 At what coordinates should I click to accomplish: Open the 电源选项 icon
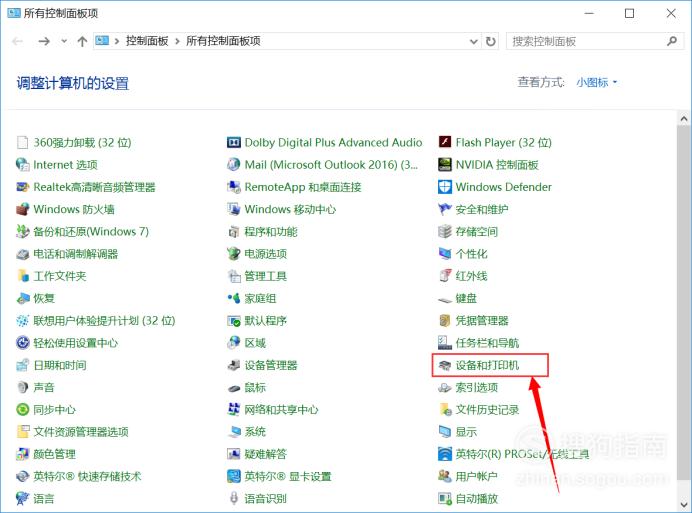(x=233, y=254)
